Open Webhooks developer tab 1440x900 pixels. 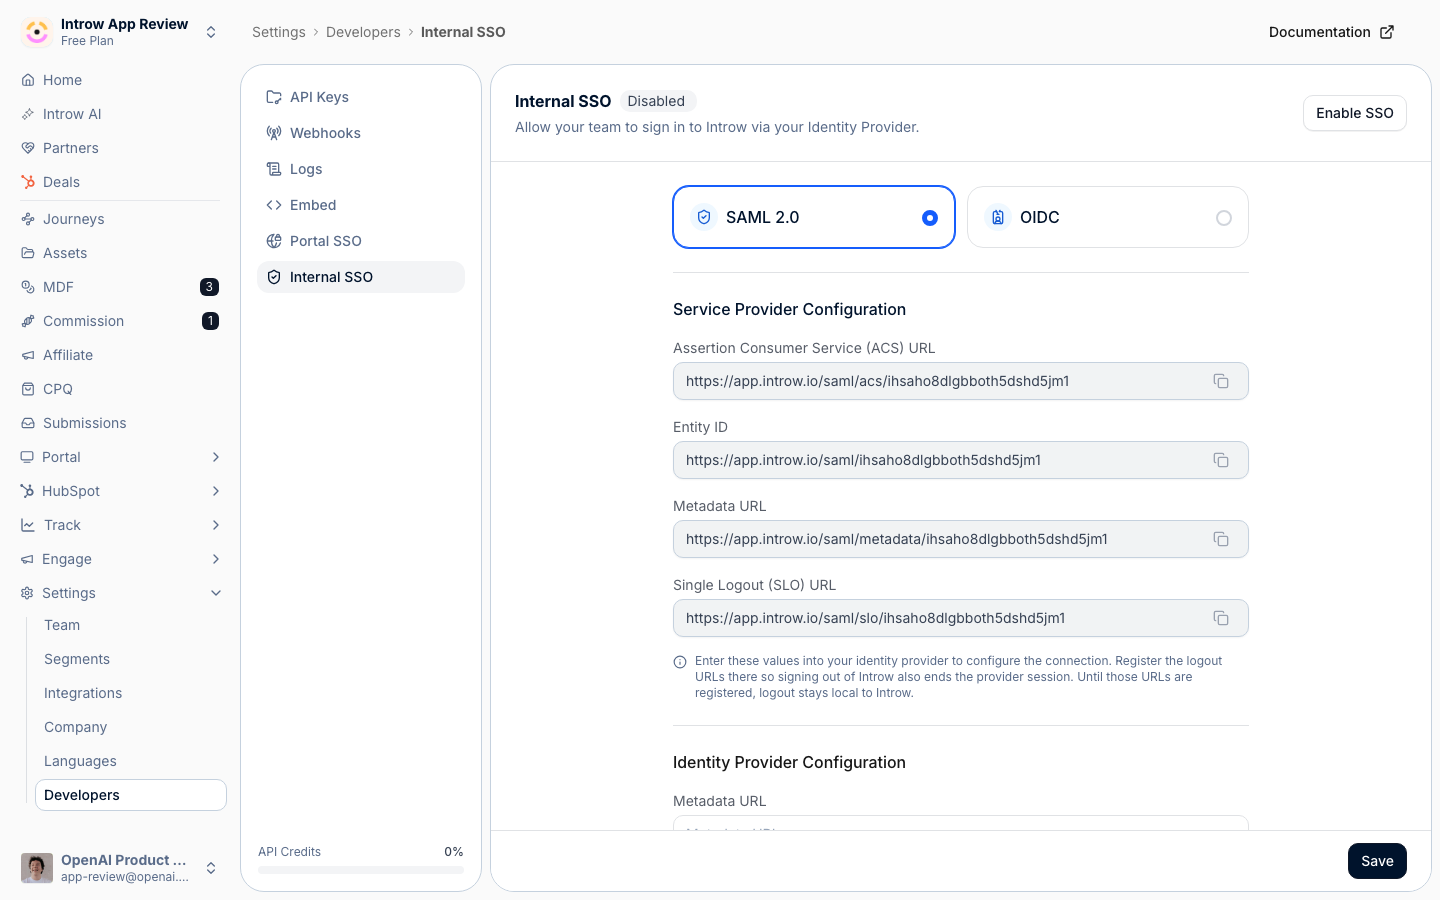[x=361, y=133]
